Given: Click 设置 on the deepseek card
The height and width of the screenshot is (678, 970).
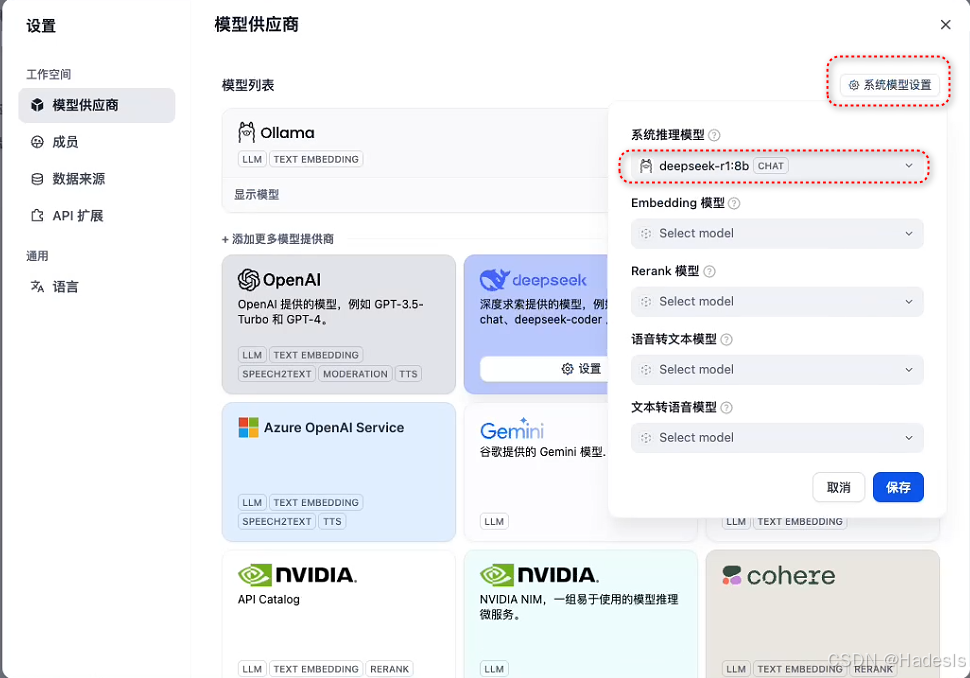Looking at the screenshot, I should [581, 369].
